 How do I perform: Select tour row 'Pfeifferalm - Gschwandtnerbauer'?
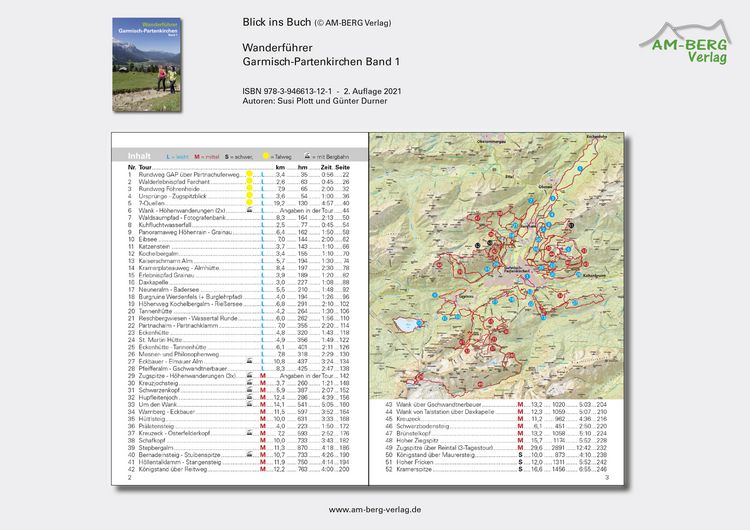pos(239,368)
